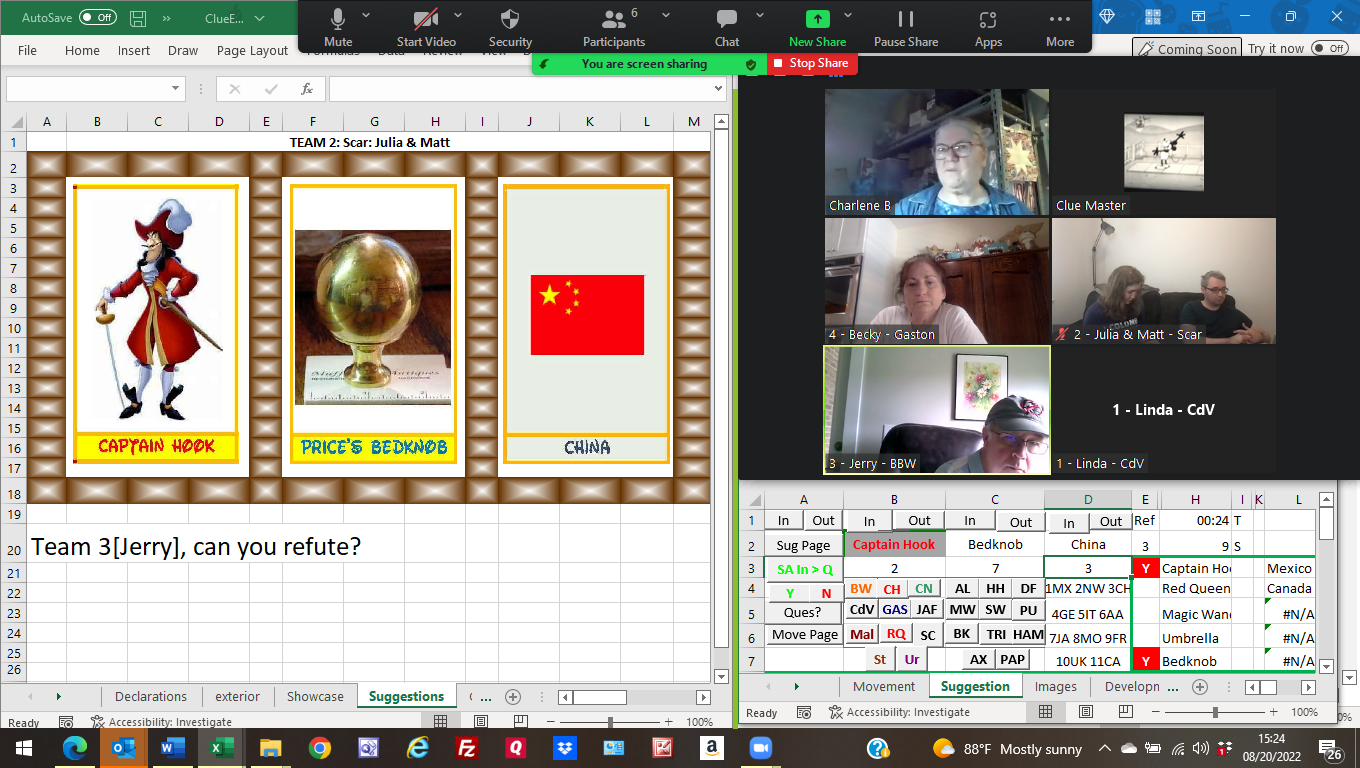Adjust the zoom slider in right Excel status bar
This screenshot has width=1360, height=768.
[1215, 712]
